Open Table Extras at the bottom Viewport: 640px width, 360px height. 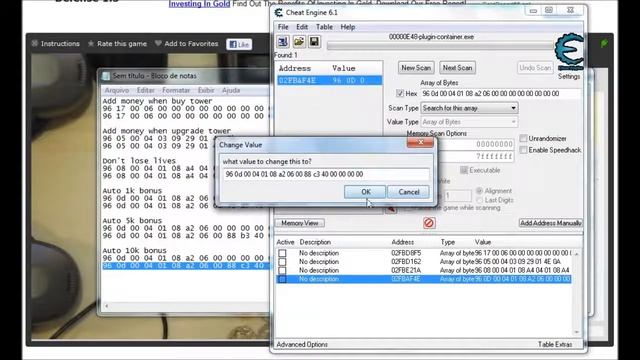555,344
